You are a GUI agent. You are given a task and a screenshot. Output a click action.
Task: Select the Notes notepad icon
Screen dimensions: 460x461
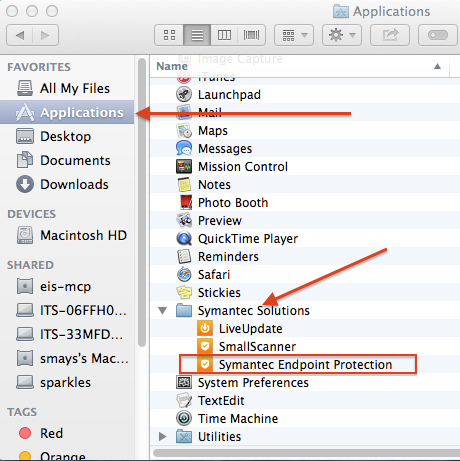pos(184,184)
